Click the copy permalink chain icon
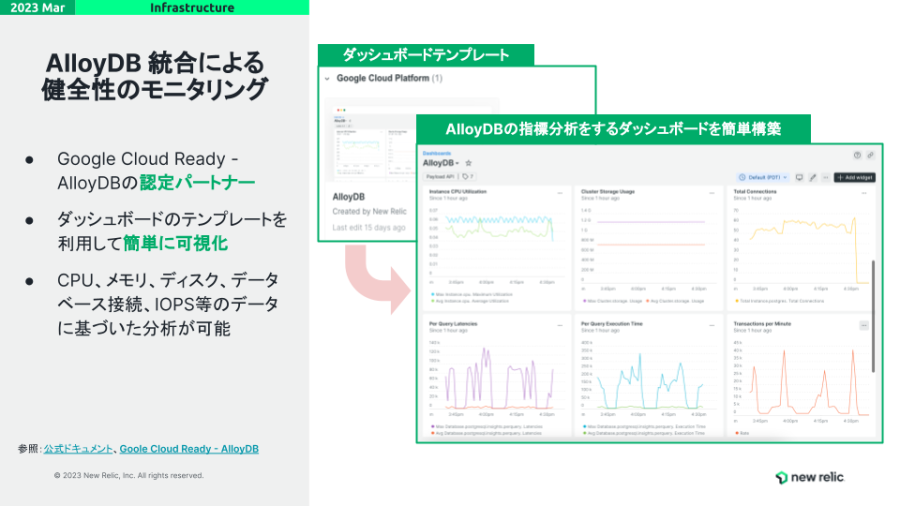 (870, 155)
